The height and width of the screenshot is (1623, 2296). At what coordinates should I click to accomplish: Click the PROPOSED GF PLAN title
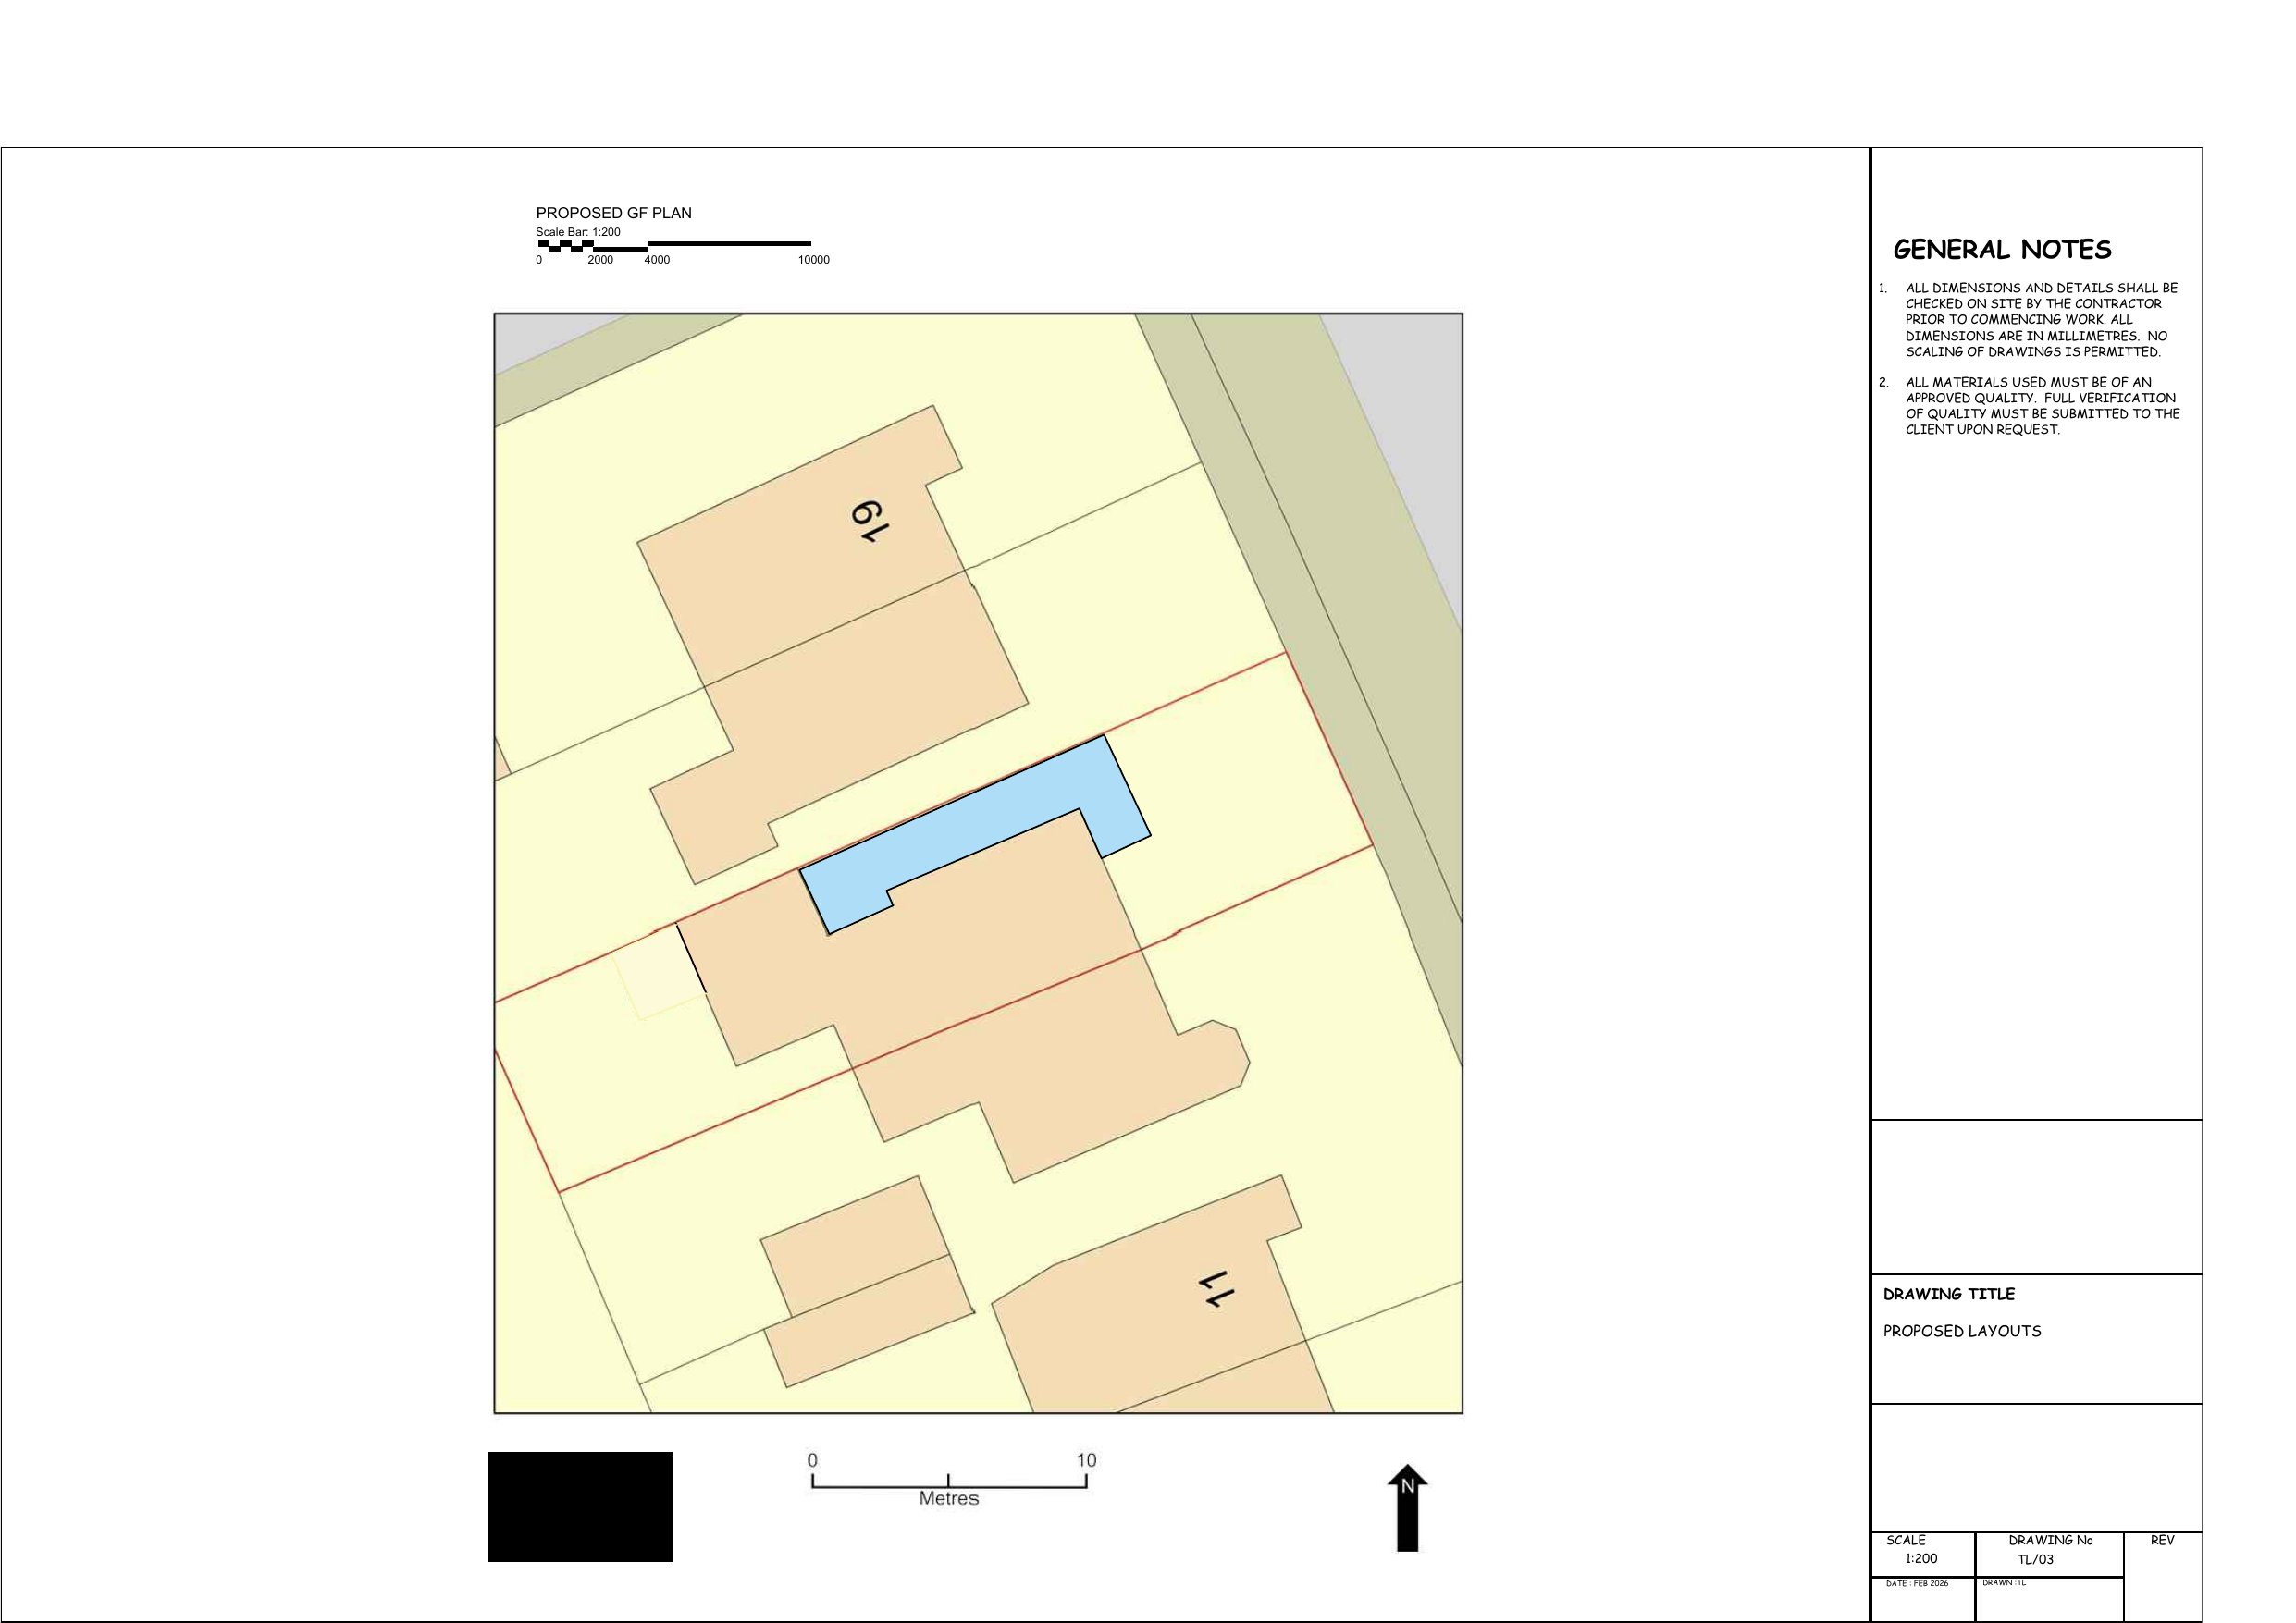click(x=613, y=213)
